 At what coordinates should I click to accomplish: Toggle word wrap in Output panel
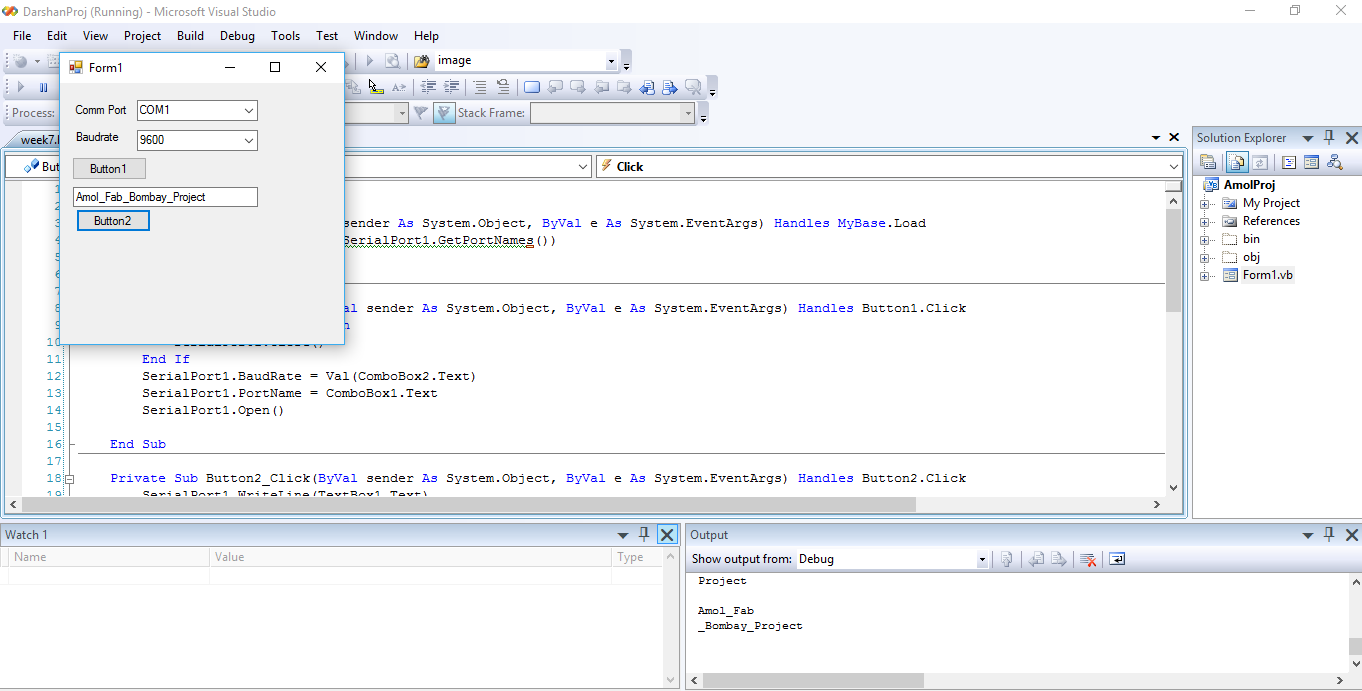coord(1117,559)
